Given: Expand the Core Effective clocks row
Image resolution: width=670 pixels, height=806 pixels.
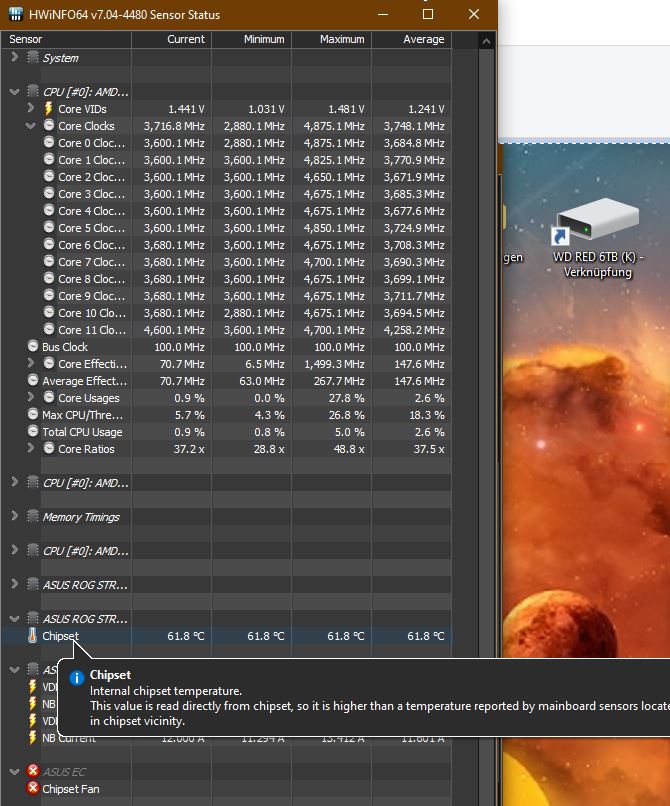Looking at the screenshot, I should point(31,363).
